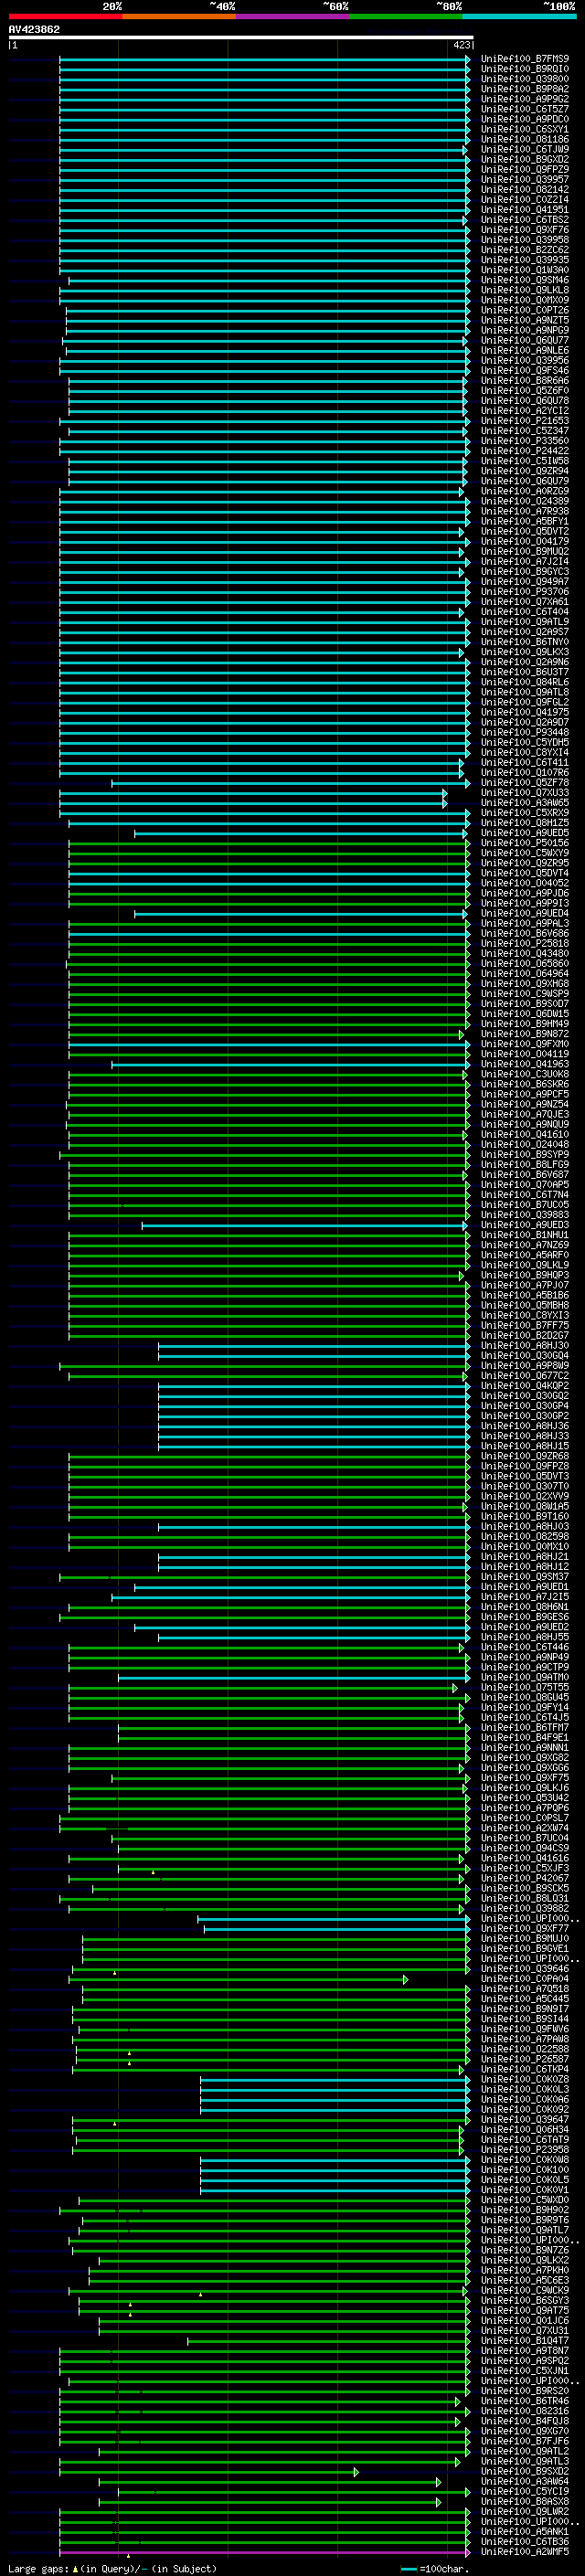Click hit label UniRef100_Q41963
The height and width of the screenshot is (2576, 585).
(525, 1064)
